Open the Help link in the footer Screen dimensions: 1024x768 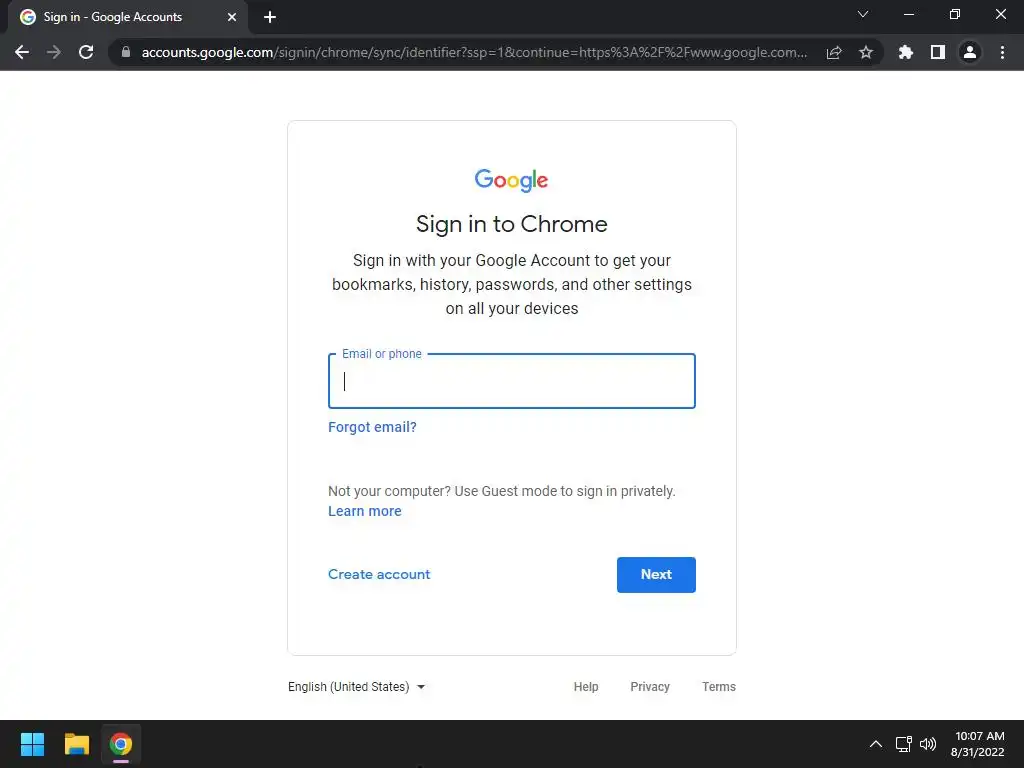click(586, 687)
